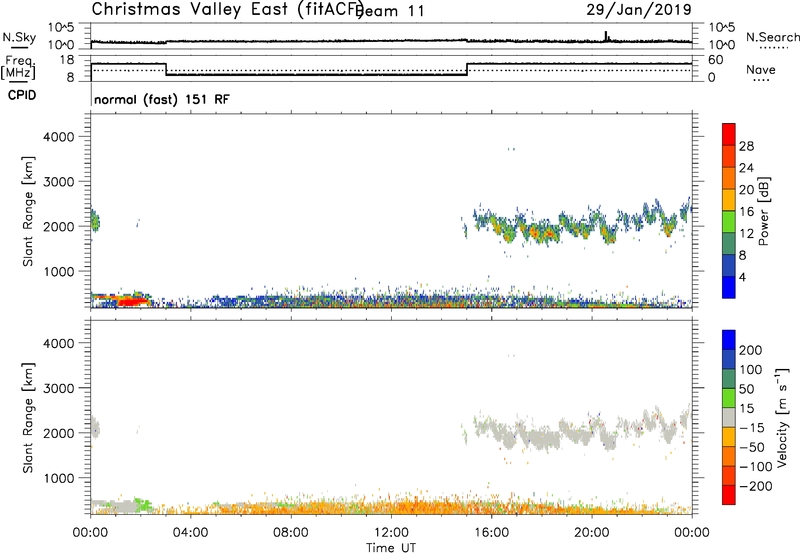Click the 'N.Search' legend label

click(772, 37)
